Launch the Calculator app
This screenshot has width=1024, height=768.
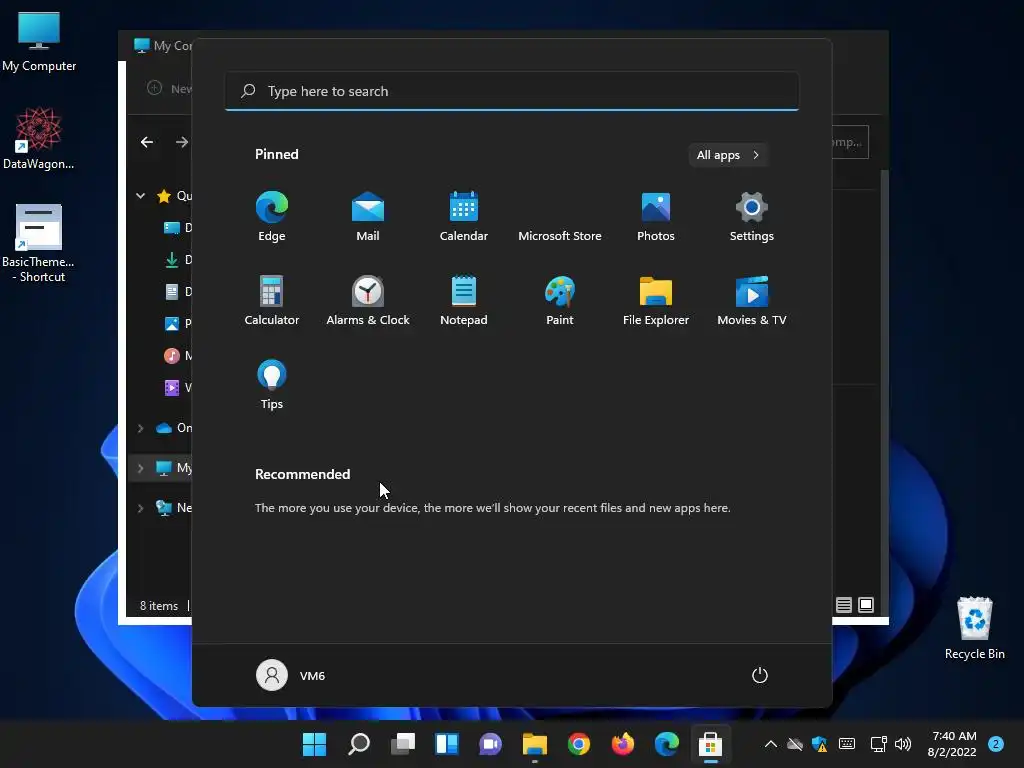(x=272, y=300)
